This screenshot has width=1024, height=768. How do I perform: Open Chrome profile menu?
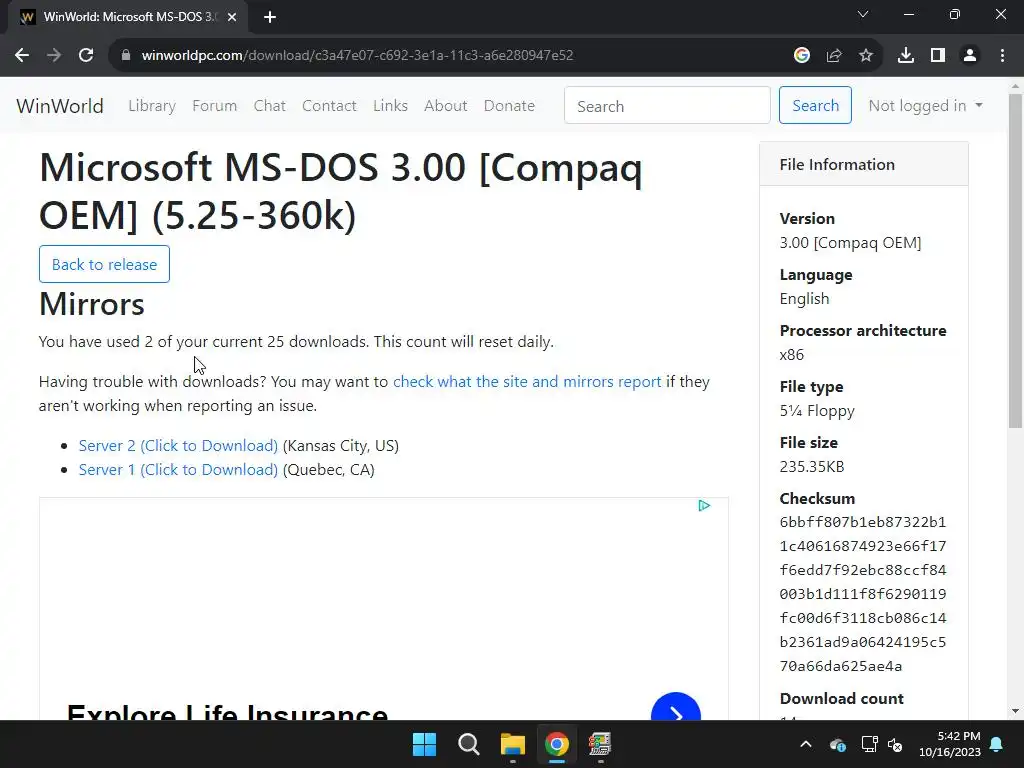point(970,56)
